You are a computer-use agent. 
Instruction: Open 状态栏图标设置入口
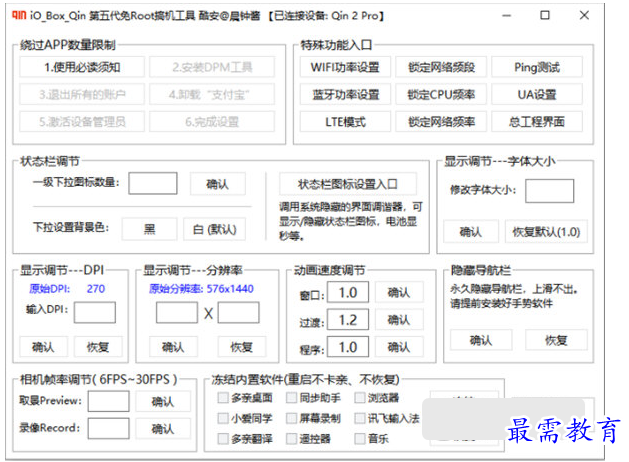(x=347, y=184)
